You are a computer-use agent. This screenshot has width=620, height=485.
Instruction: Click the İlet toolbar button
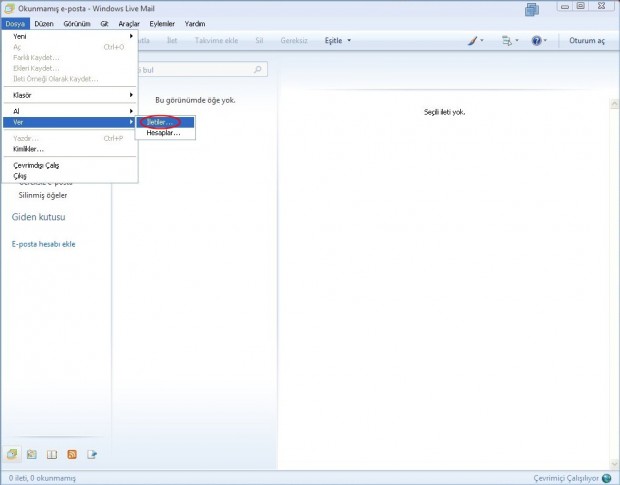click(x=172, y=40)
